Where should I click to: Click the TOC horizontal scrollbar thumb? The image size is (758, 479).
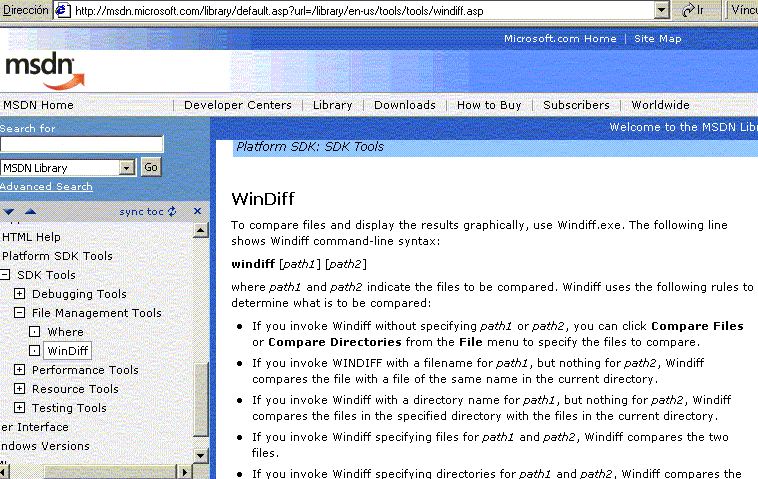tap(111, 472)
